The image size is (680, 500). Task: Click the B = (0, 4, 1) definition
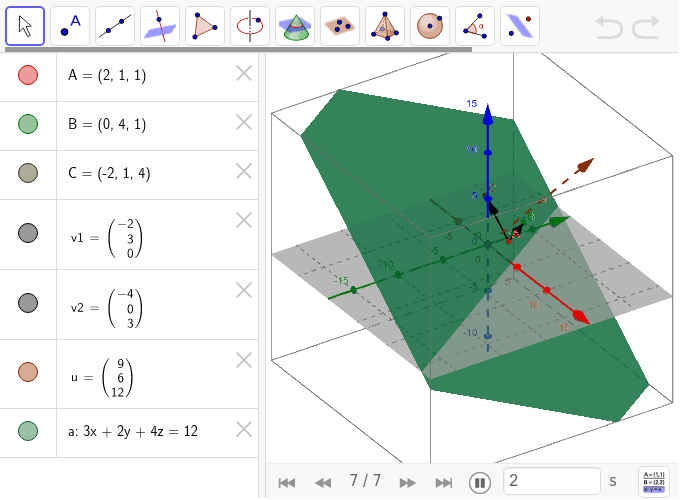click(107, 124)
